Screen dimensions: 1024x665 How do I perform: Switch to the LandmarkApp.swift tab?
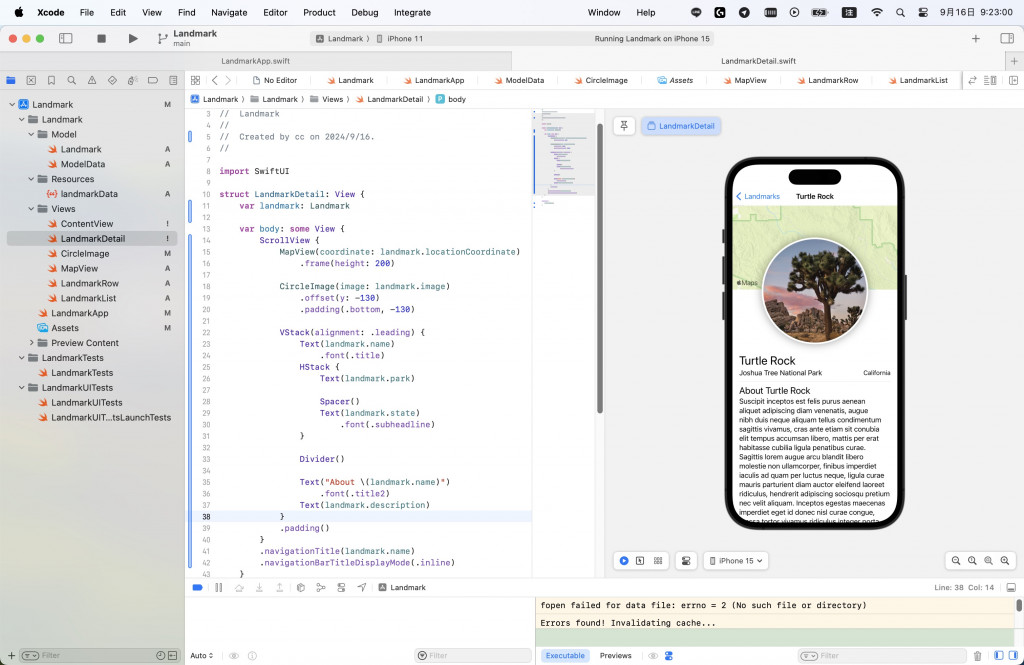click(254, 60)
